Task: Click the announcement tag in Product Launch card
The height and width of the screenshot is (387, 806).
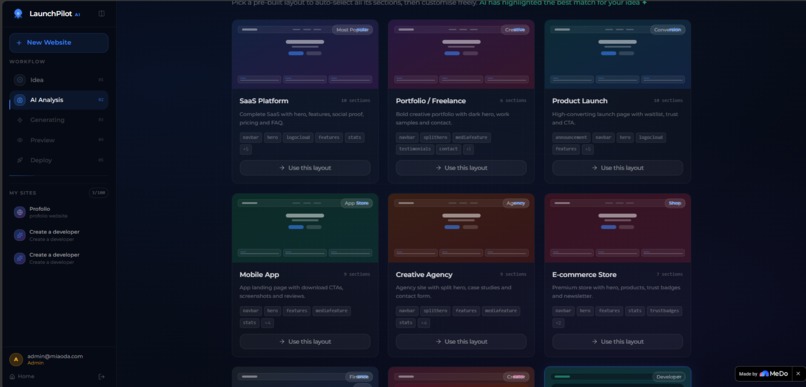Action: (x=571, y=137)
